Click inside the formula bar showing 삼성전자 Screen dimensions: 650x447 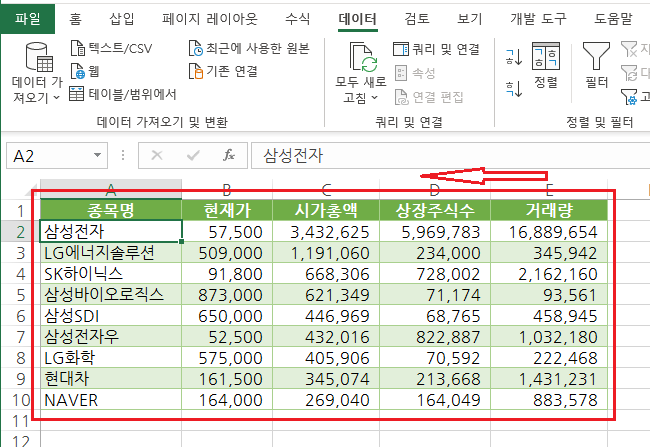coord(450,155)
